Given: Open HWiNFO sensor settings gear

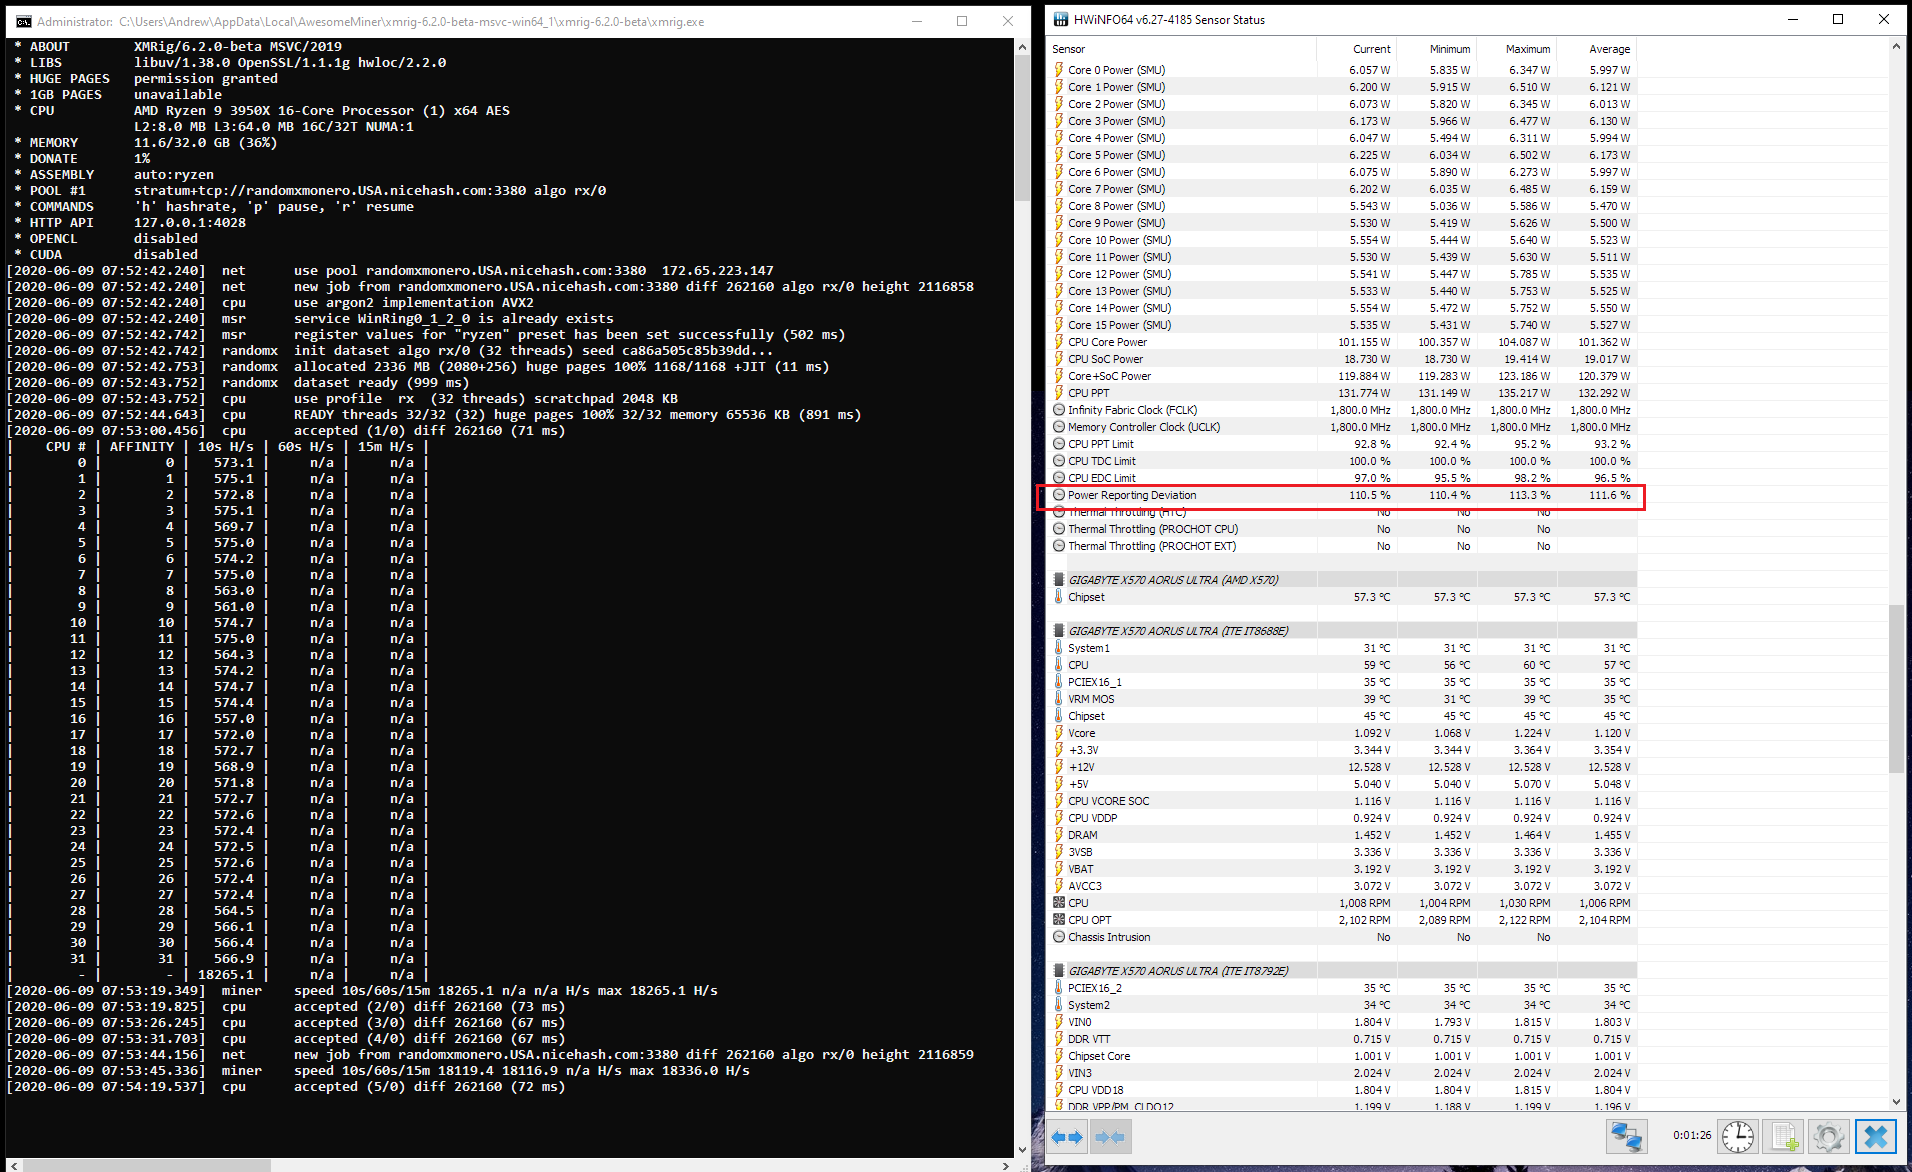Looking at the screenshot, I should 1829,1137.
